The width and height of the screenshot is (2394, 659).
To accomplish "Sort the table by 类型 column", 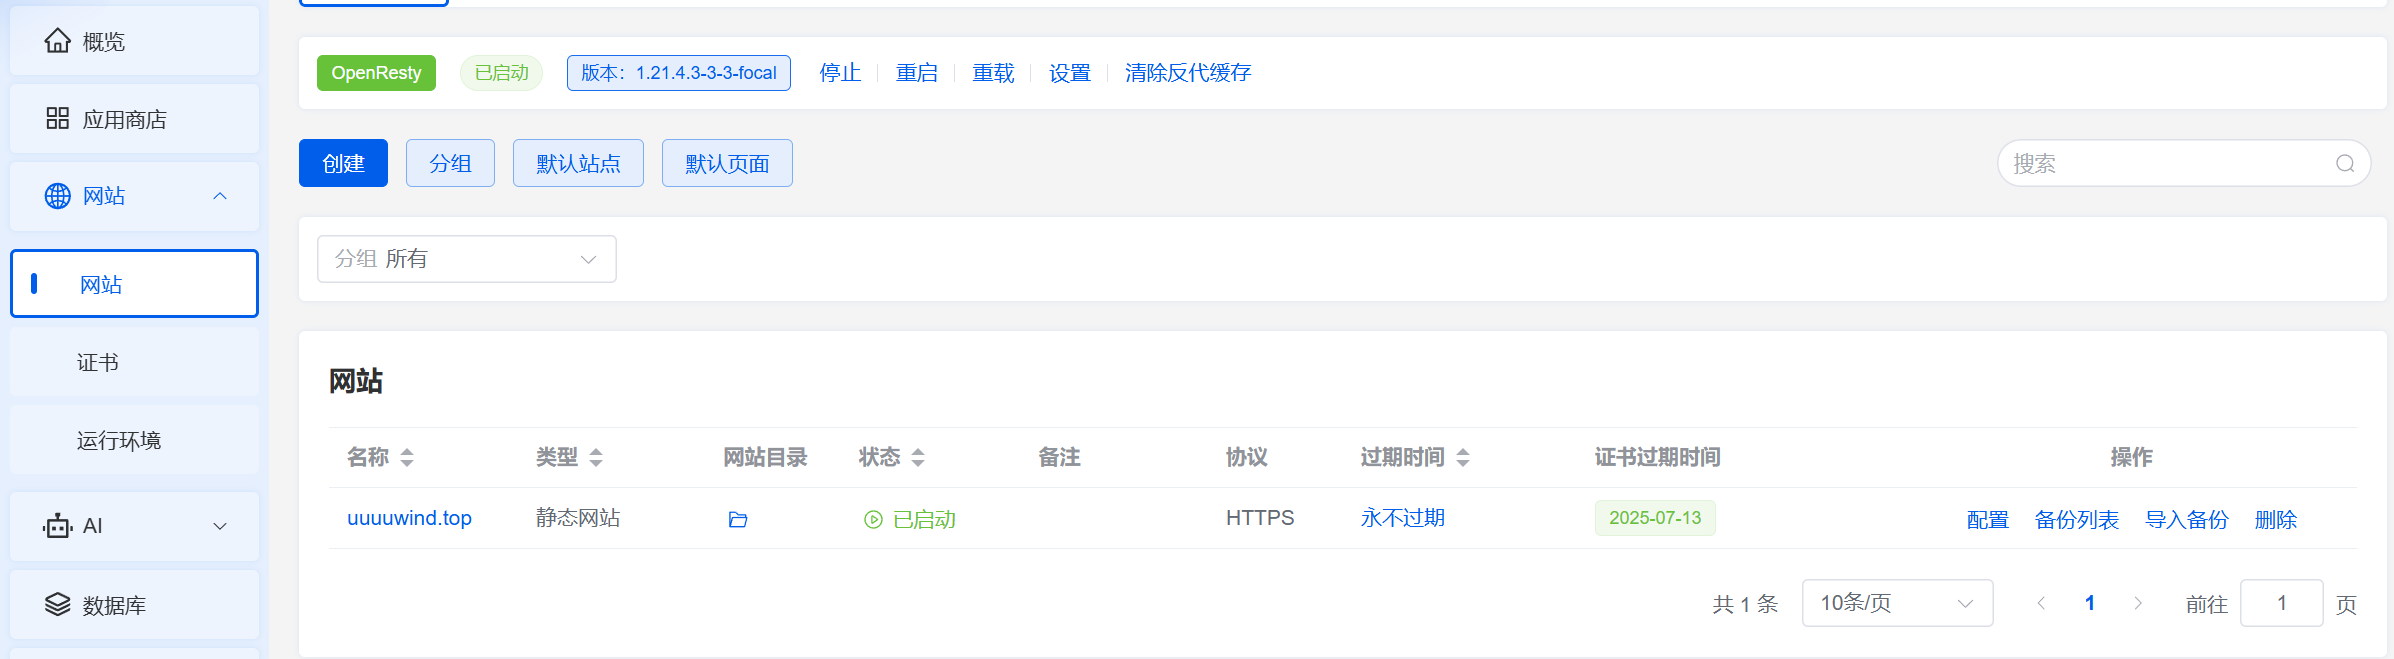I will click(596, 458).
